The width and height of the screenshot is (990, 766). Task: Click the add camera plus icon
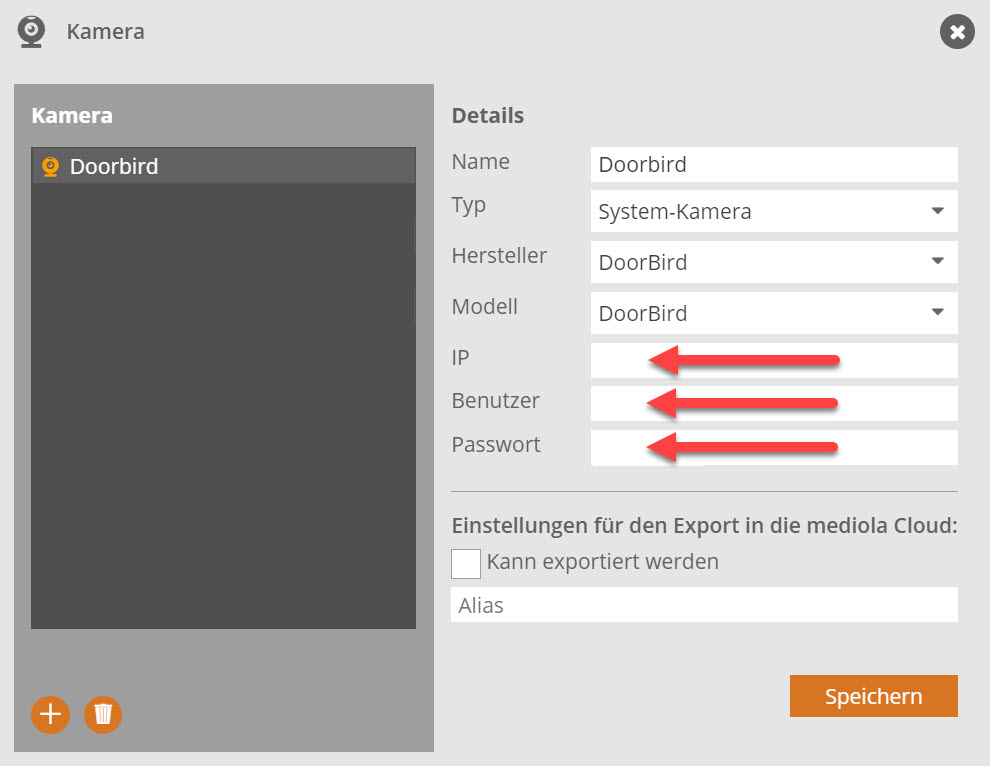tap(51, 715)
